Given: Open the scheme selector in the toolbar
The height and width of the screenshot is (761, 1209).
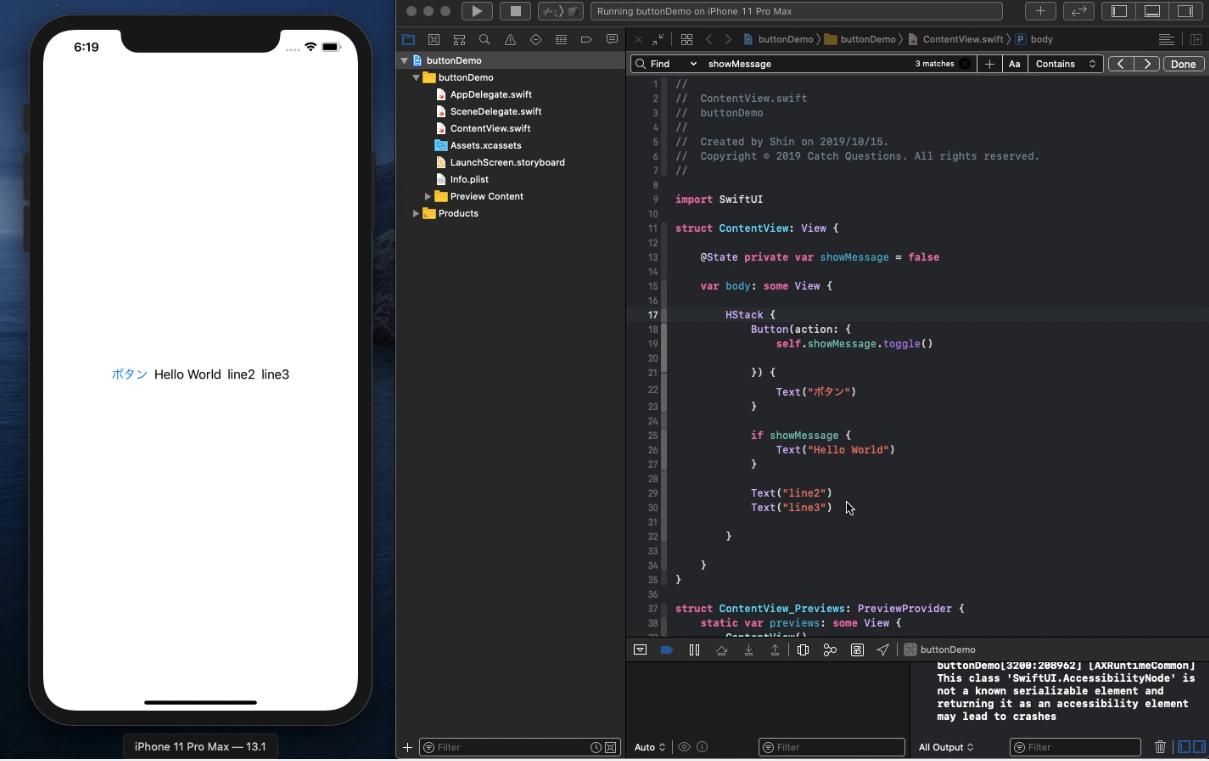Looking at the screenshot, I should pos(561,11).
